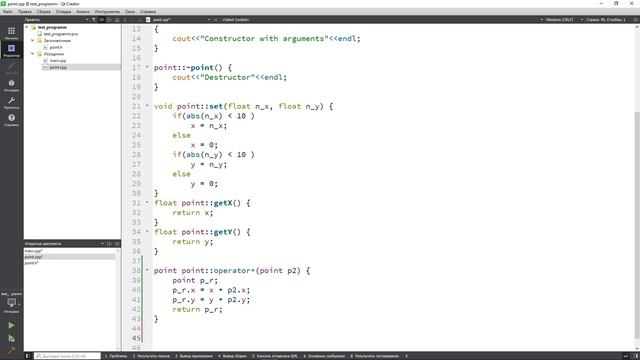Open the General Messages output pane

pos(324,356)
